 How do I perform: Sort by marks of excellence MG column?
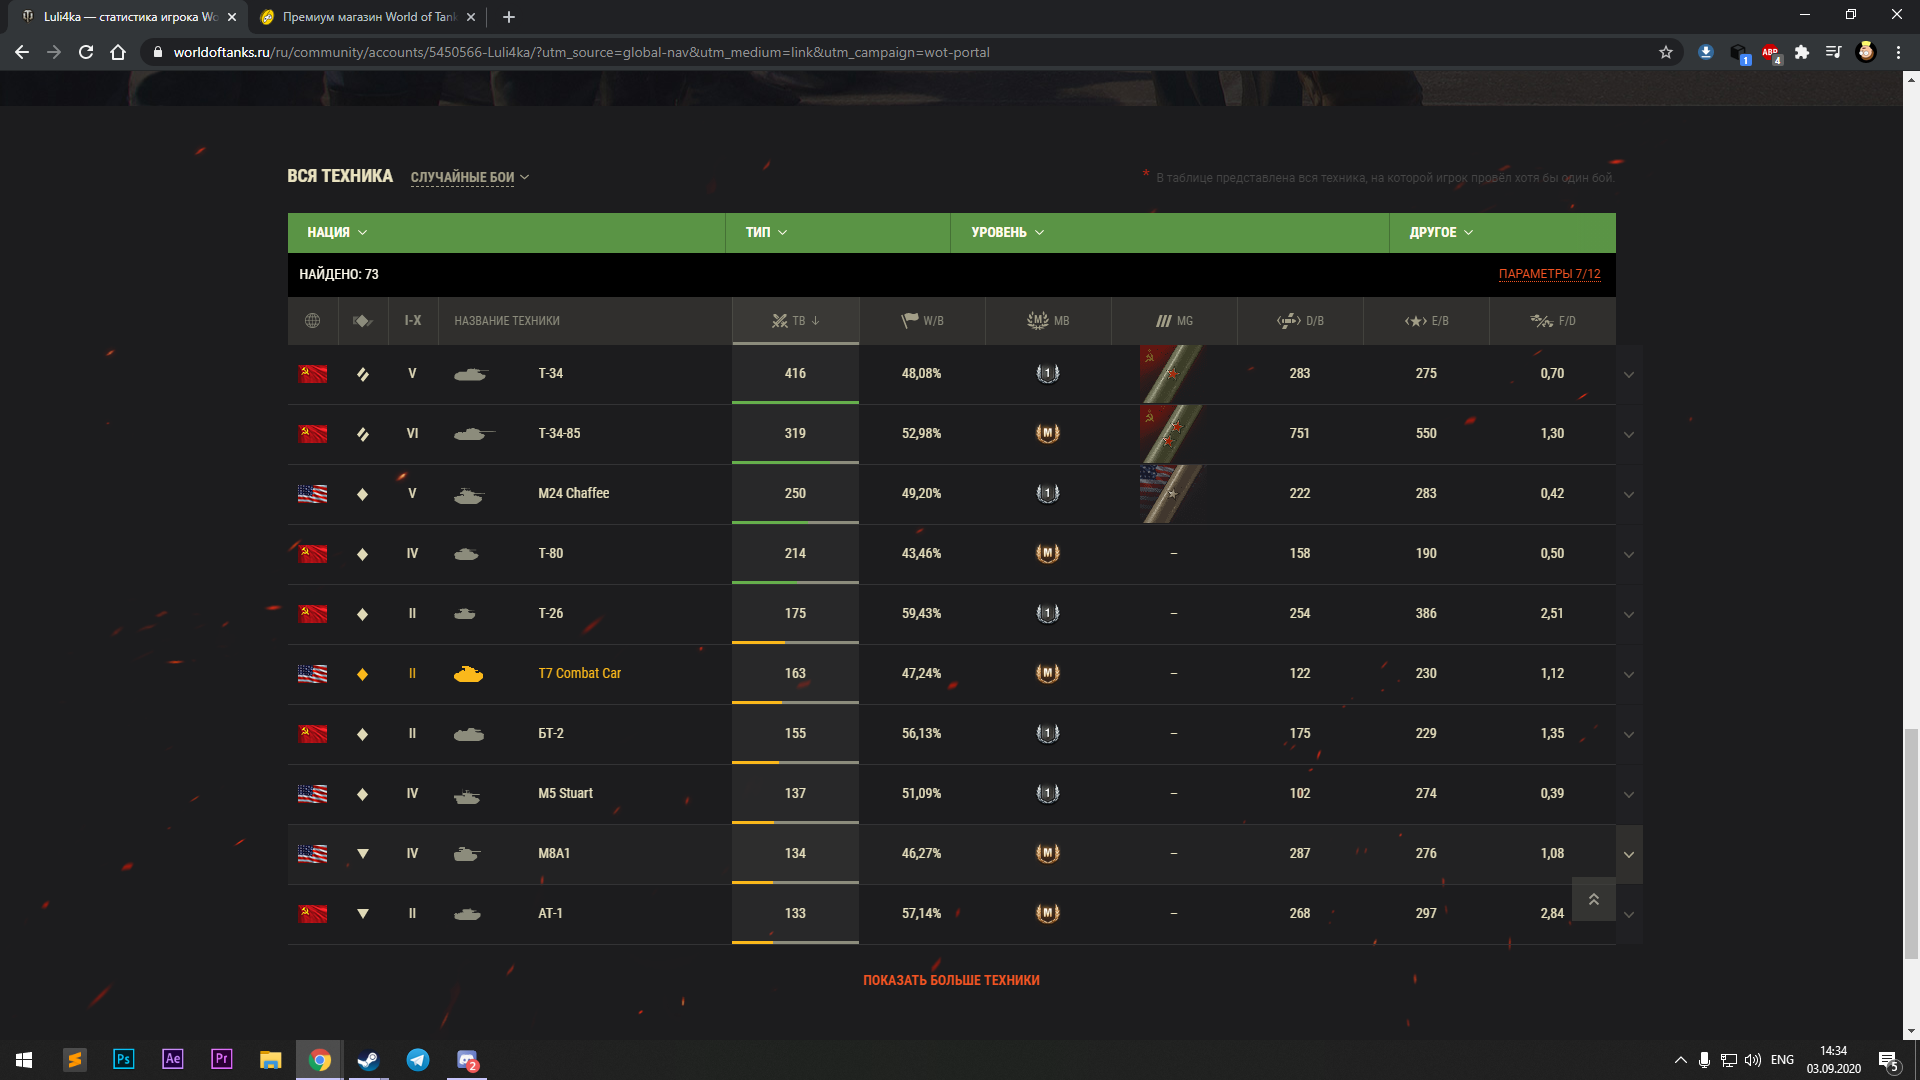(1174, 321)
